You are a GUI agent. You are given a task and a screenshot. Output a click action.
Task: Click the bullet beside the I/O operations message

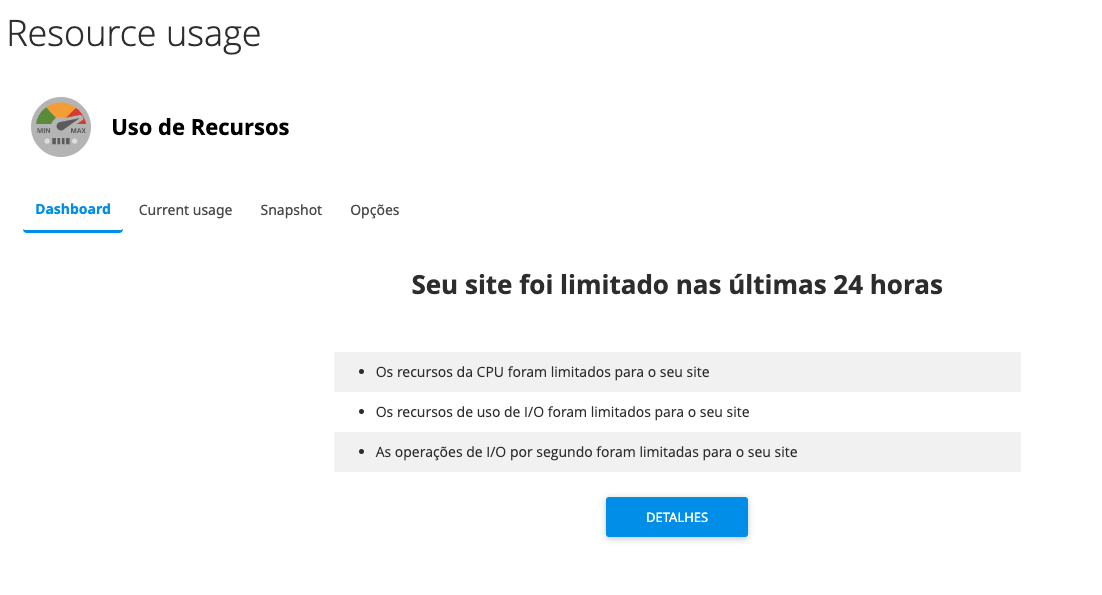[x=362, y=452]
